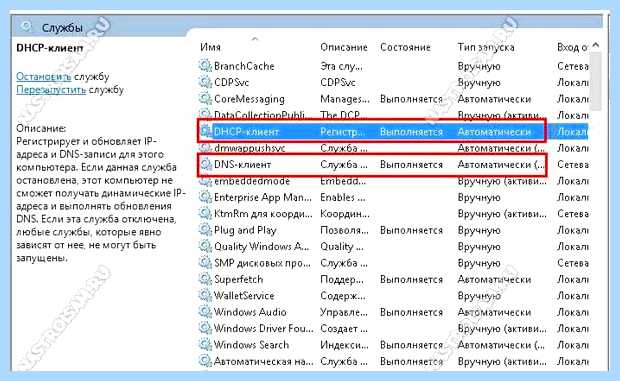The height and width of the screenshot is (381, 620).
Task: Click the SMP дисковых про... gear icon
Action: [x=205, y=262]
